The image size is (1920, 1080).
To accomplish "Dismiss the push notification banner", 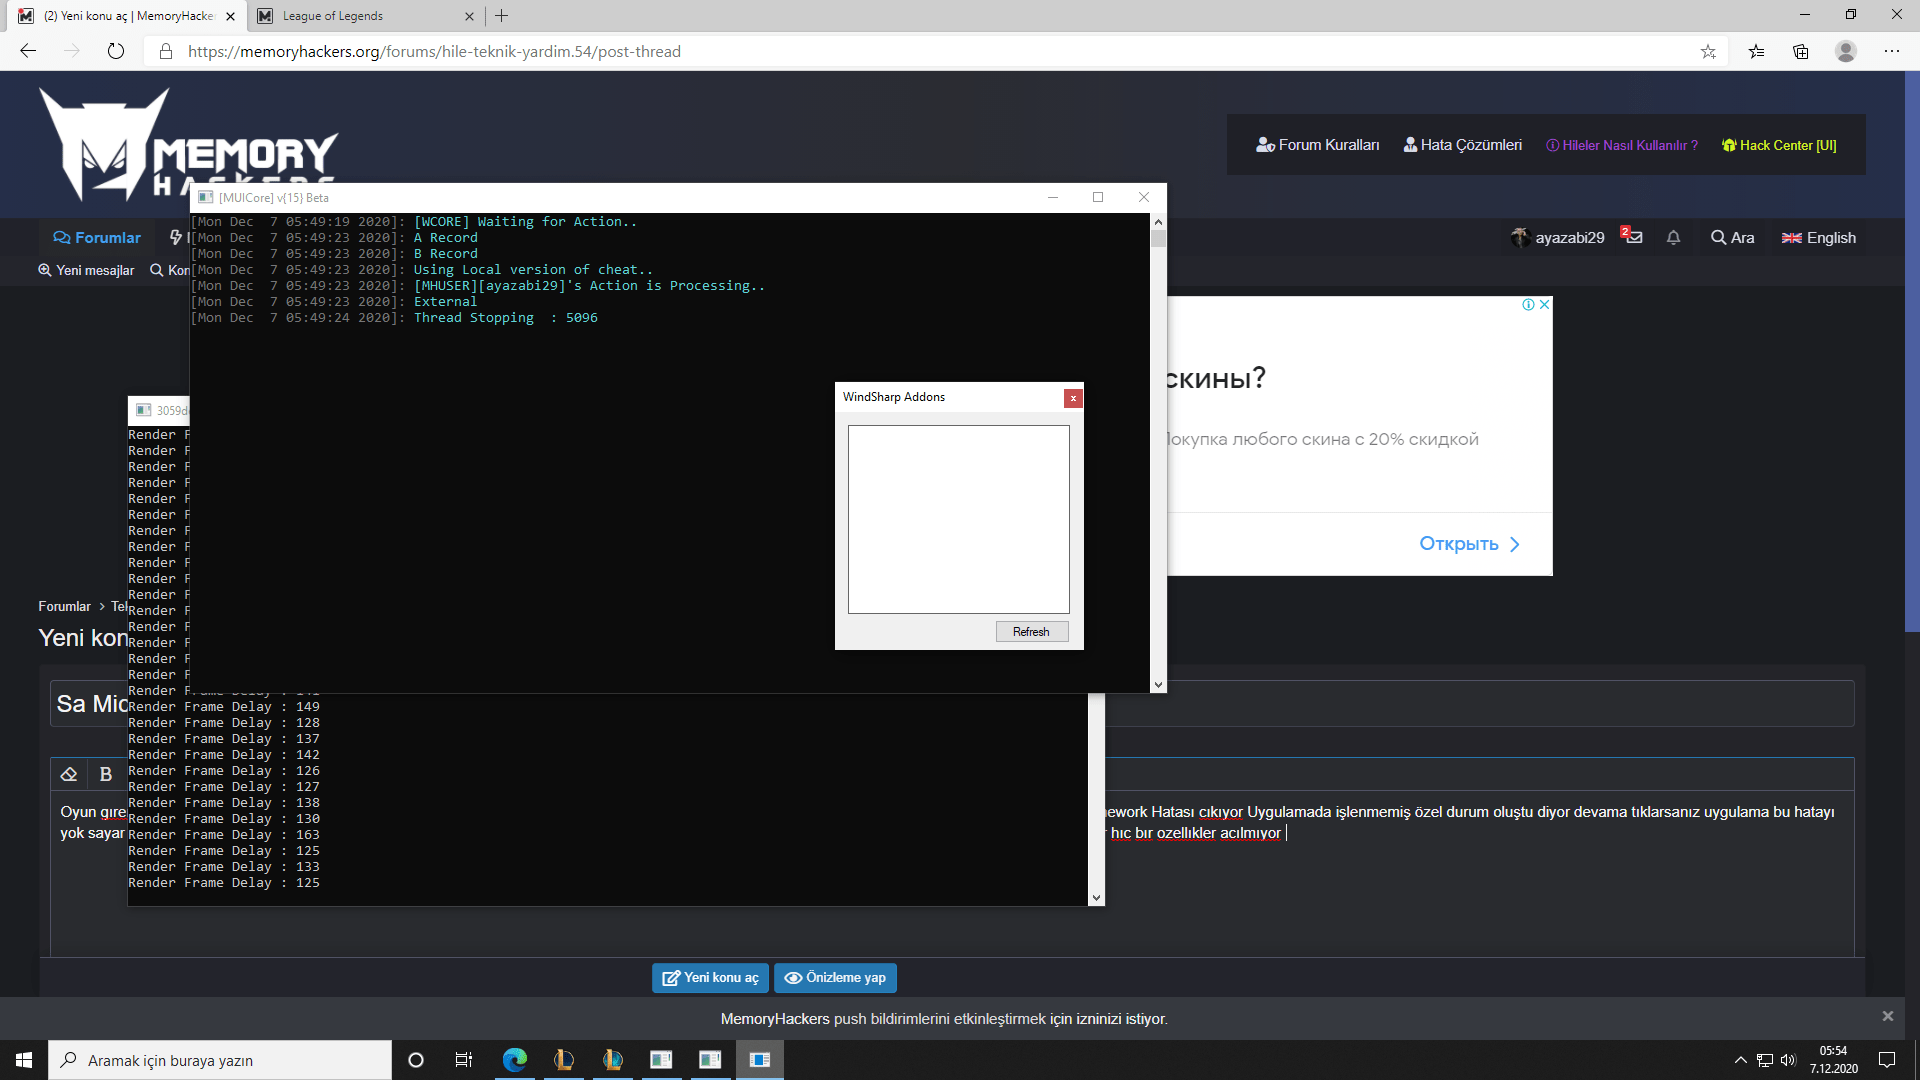I will 1887,1016.
